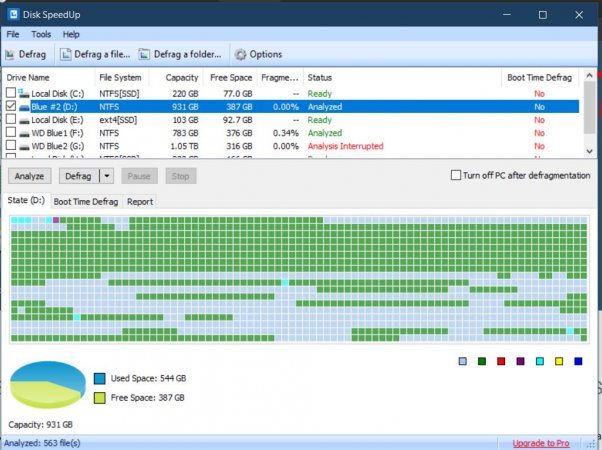Open the Defrag button dropdown arrow

(107, 176)
